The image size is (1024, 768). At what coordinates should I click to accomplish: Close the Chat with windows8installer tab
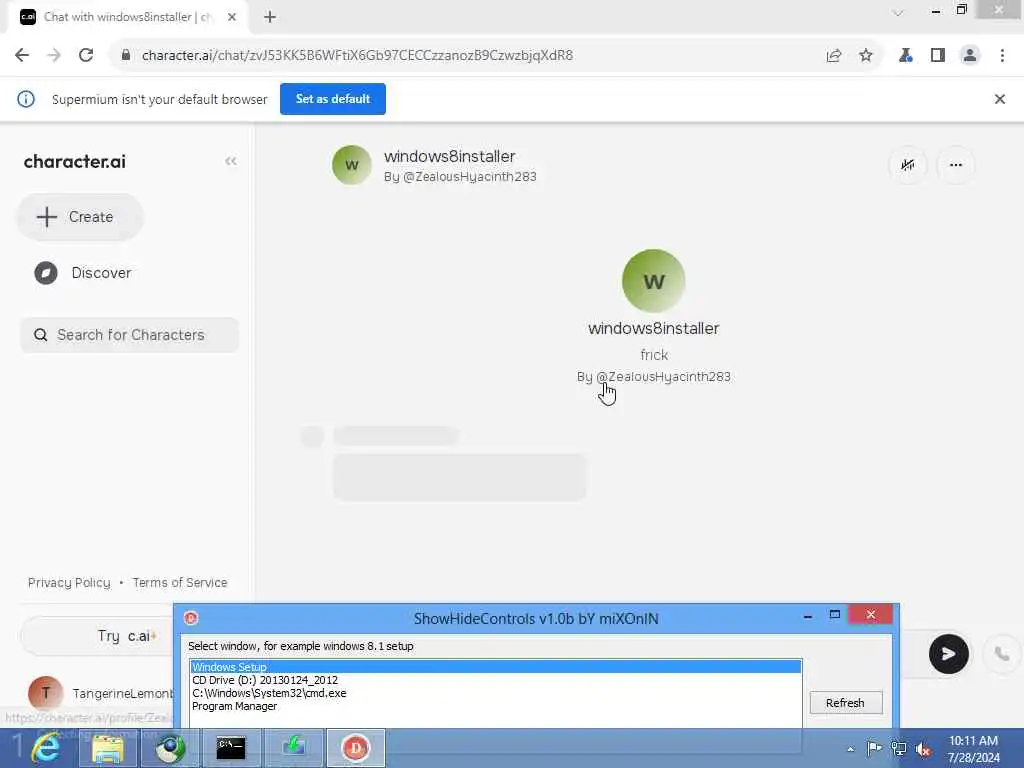click(232, 17)
